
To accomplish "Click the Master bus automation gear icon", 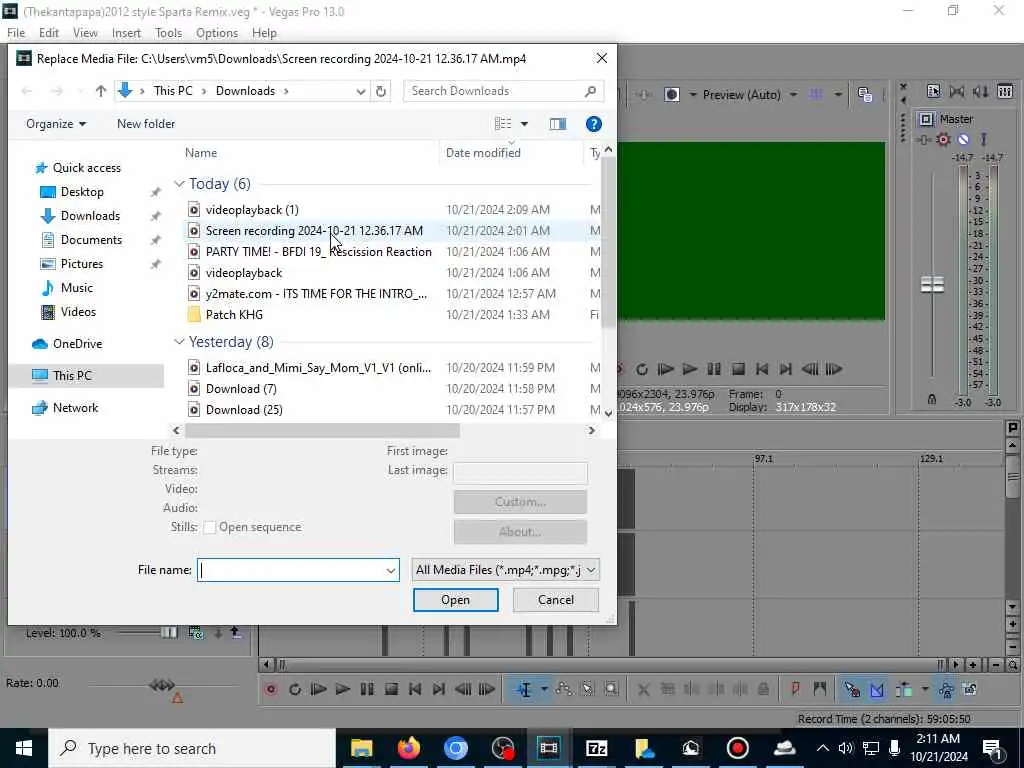I will coord(943,139).
